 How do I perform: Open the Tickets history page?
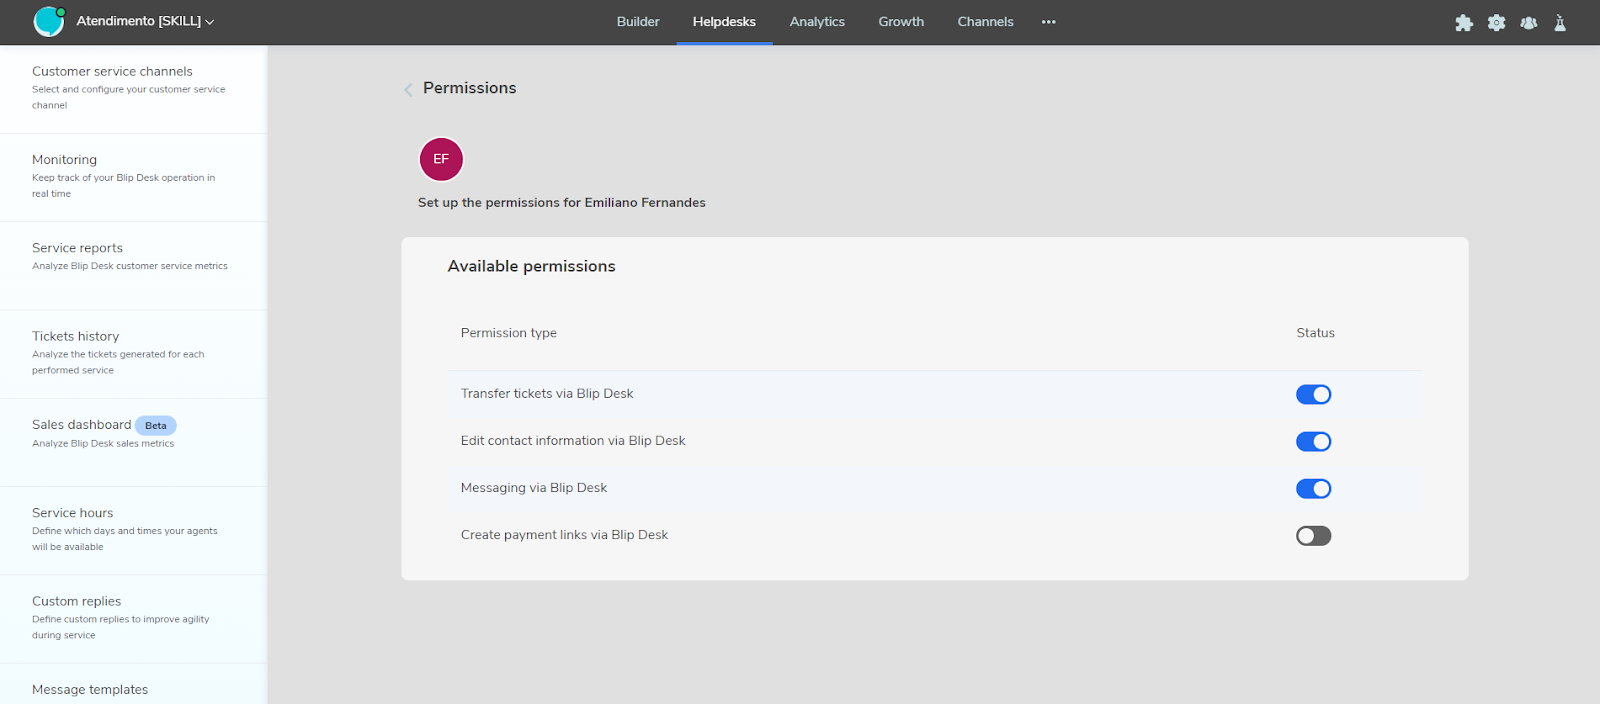(76, 337)
